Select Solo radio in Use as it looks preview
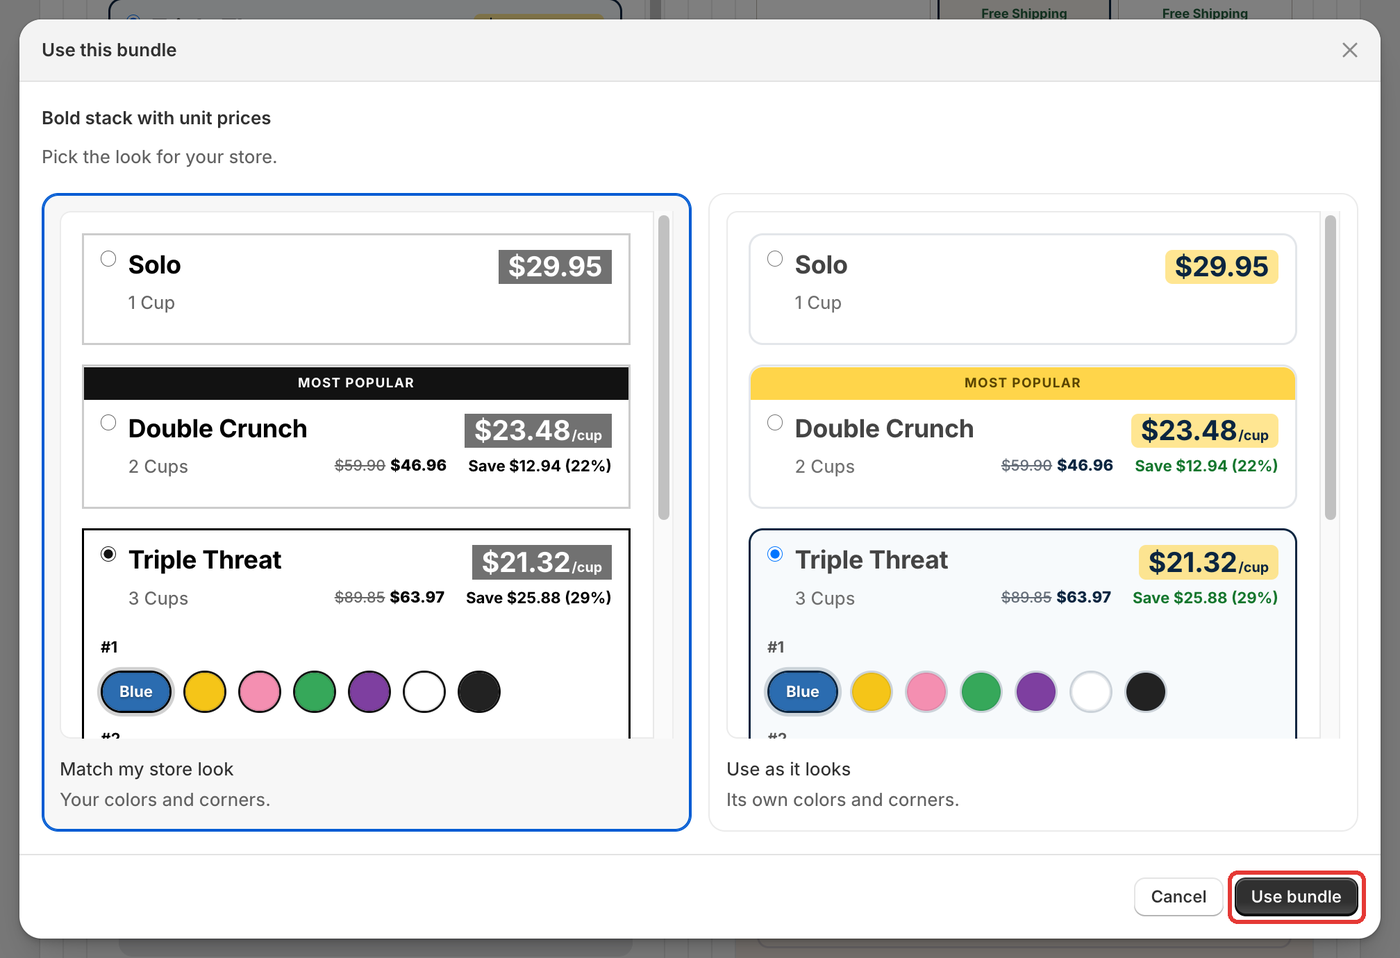 tap(775, 259)
